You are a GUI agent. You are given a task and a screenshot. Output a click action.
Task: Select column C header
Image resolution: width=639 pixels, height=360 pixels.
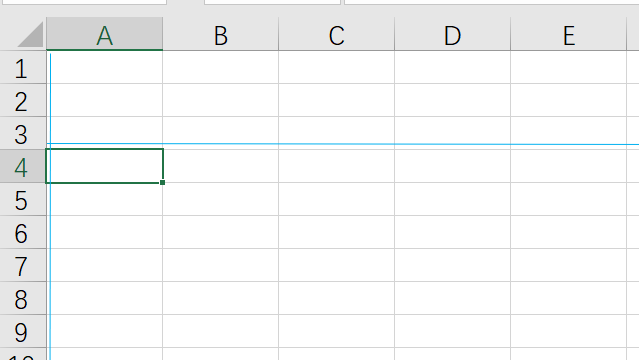337,34
